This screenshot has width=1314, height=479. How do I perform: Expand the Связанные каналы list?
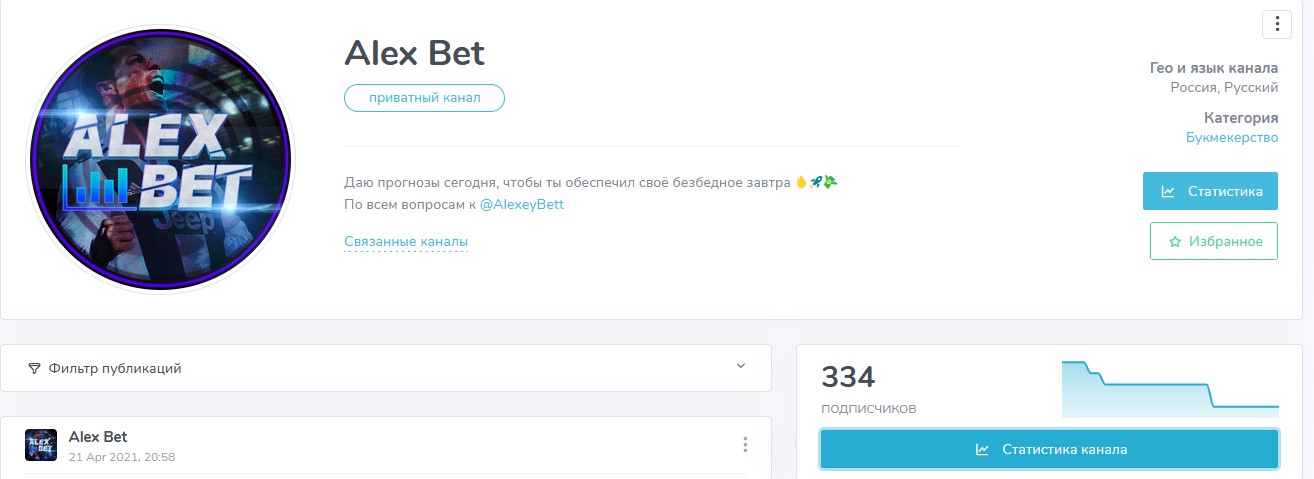pos(406,242)
